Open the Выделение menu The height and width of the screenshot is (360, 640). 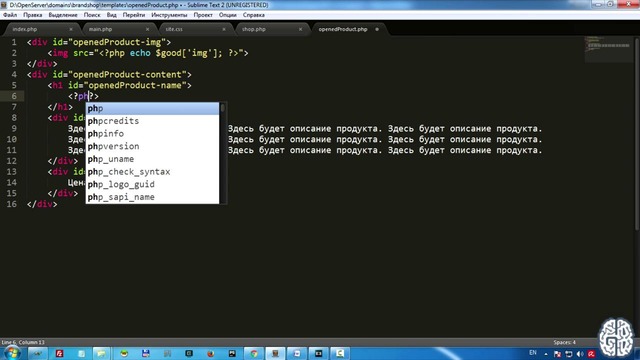click(x=63, y=15)
